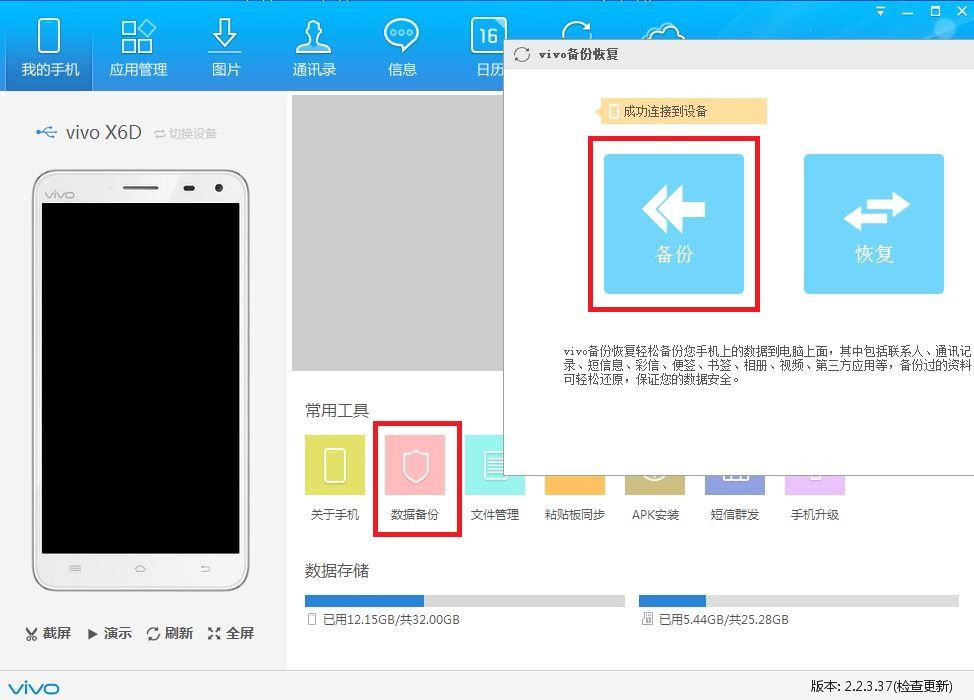Screen dimensions: 974x700
Task: Click the phone icon beside 已用12.15GB
Action: tap(312, 619)
